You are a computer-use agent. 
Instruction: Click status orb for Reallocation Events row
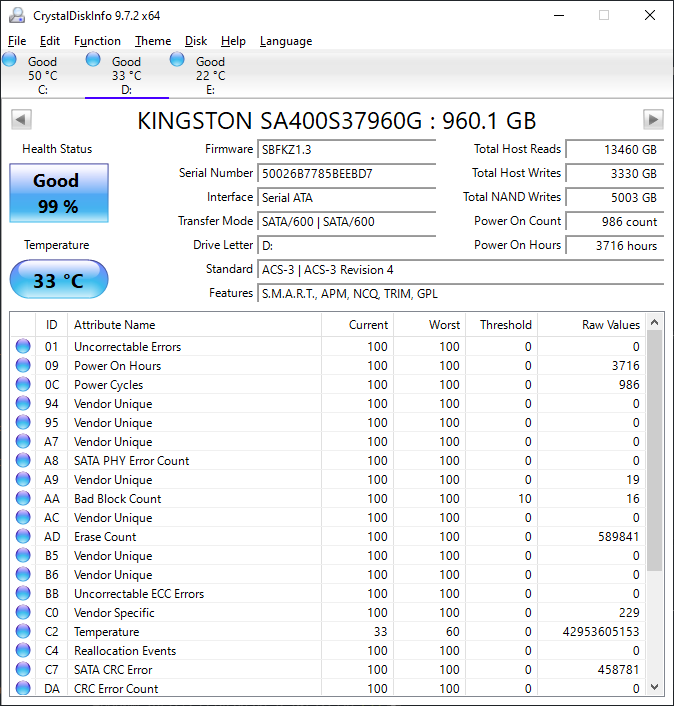[23, 650]
